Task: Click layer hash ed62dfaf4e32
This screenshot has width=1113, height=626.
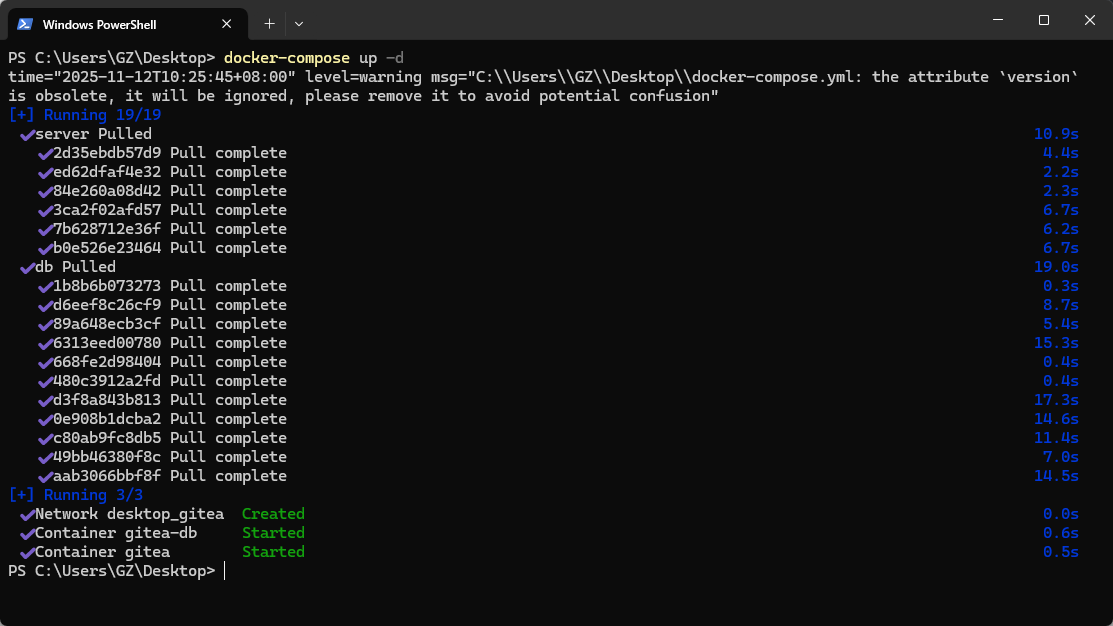Action: click(107, 172)
